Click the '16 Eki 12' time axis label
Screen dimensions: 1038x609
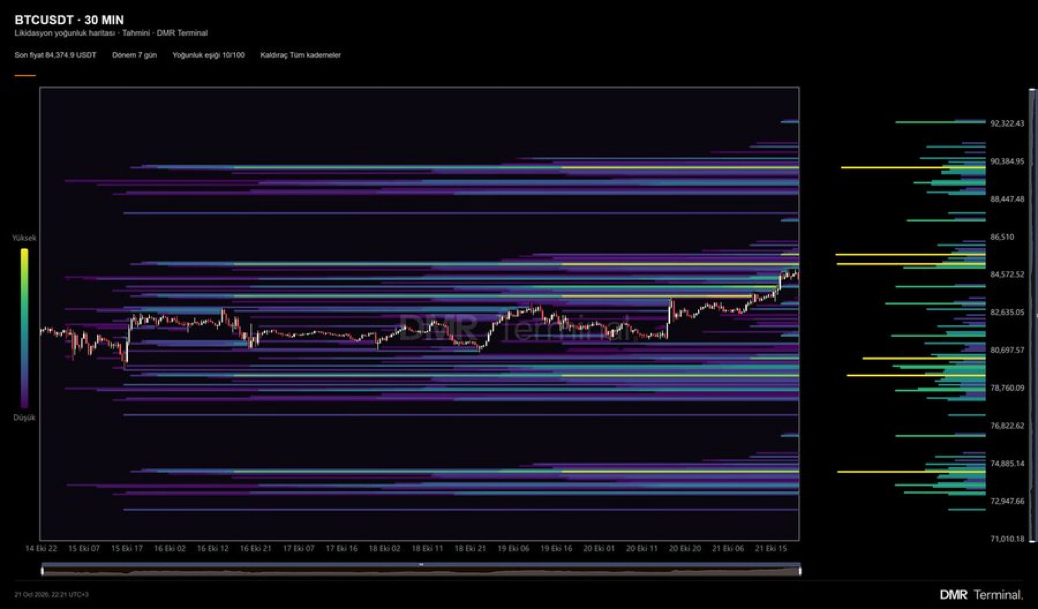(x=212, y=549)
